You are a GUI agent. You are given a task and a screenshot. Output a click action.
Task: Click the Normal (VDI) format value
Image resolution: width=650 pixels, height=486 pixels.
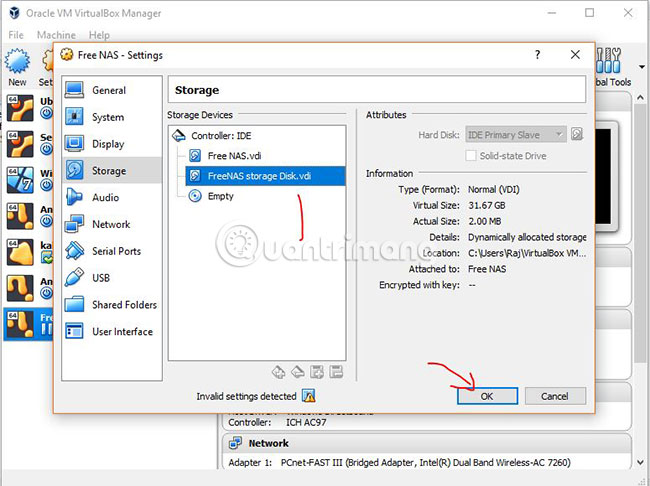click(493, 190)
